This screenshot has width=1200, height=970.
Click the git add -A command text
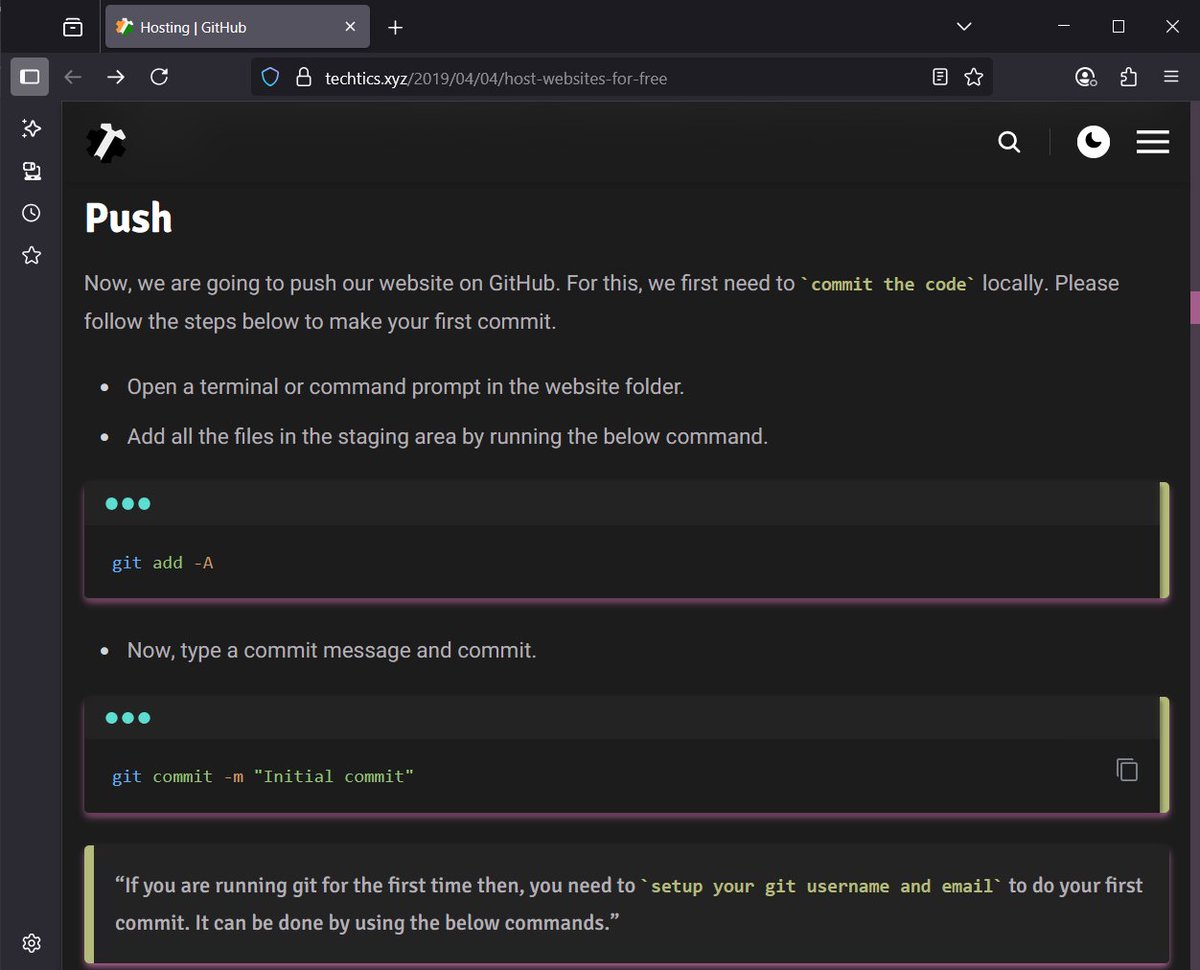click(163, 563)
